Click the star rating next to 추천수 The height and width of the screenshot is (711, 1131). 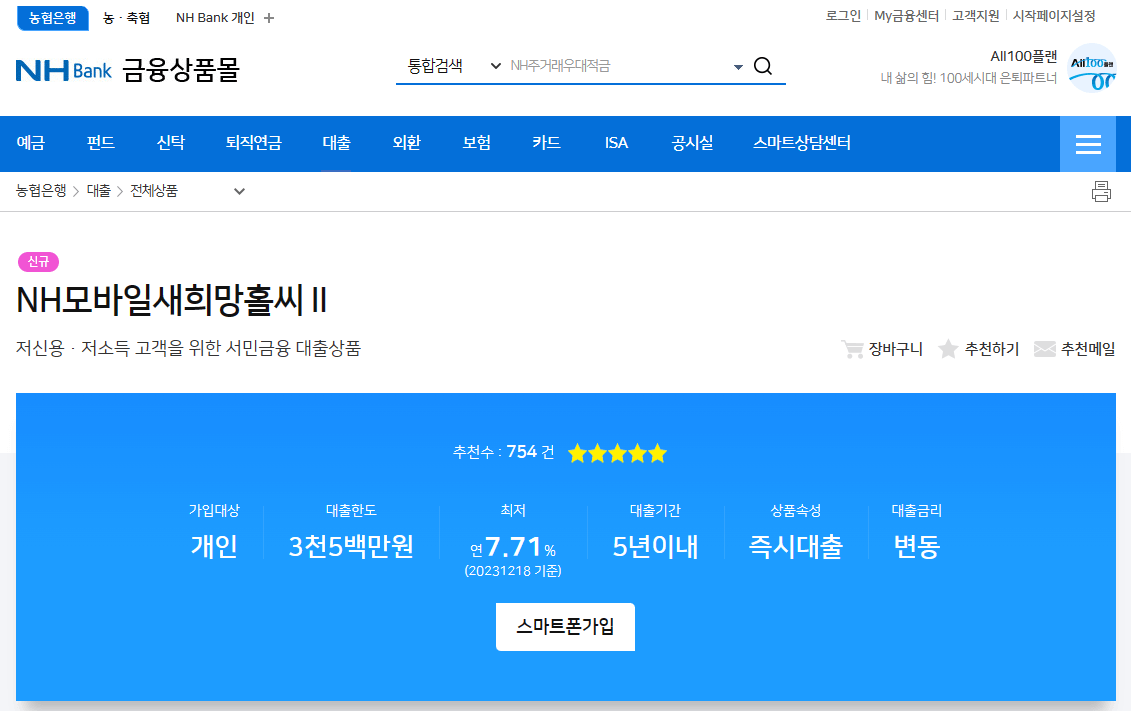pos(616,453)
